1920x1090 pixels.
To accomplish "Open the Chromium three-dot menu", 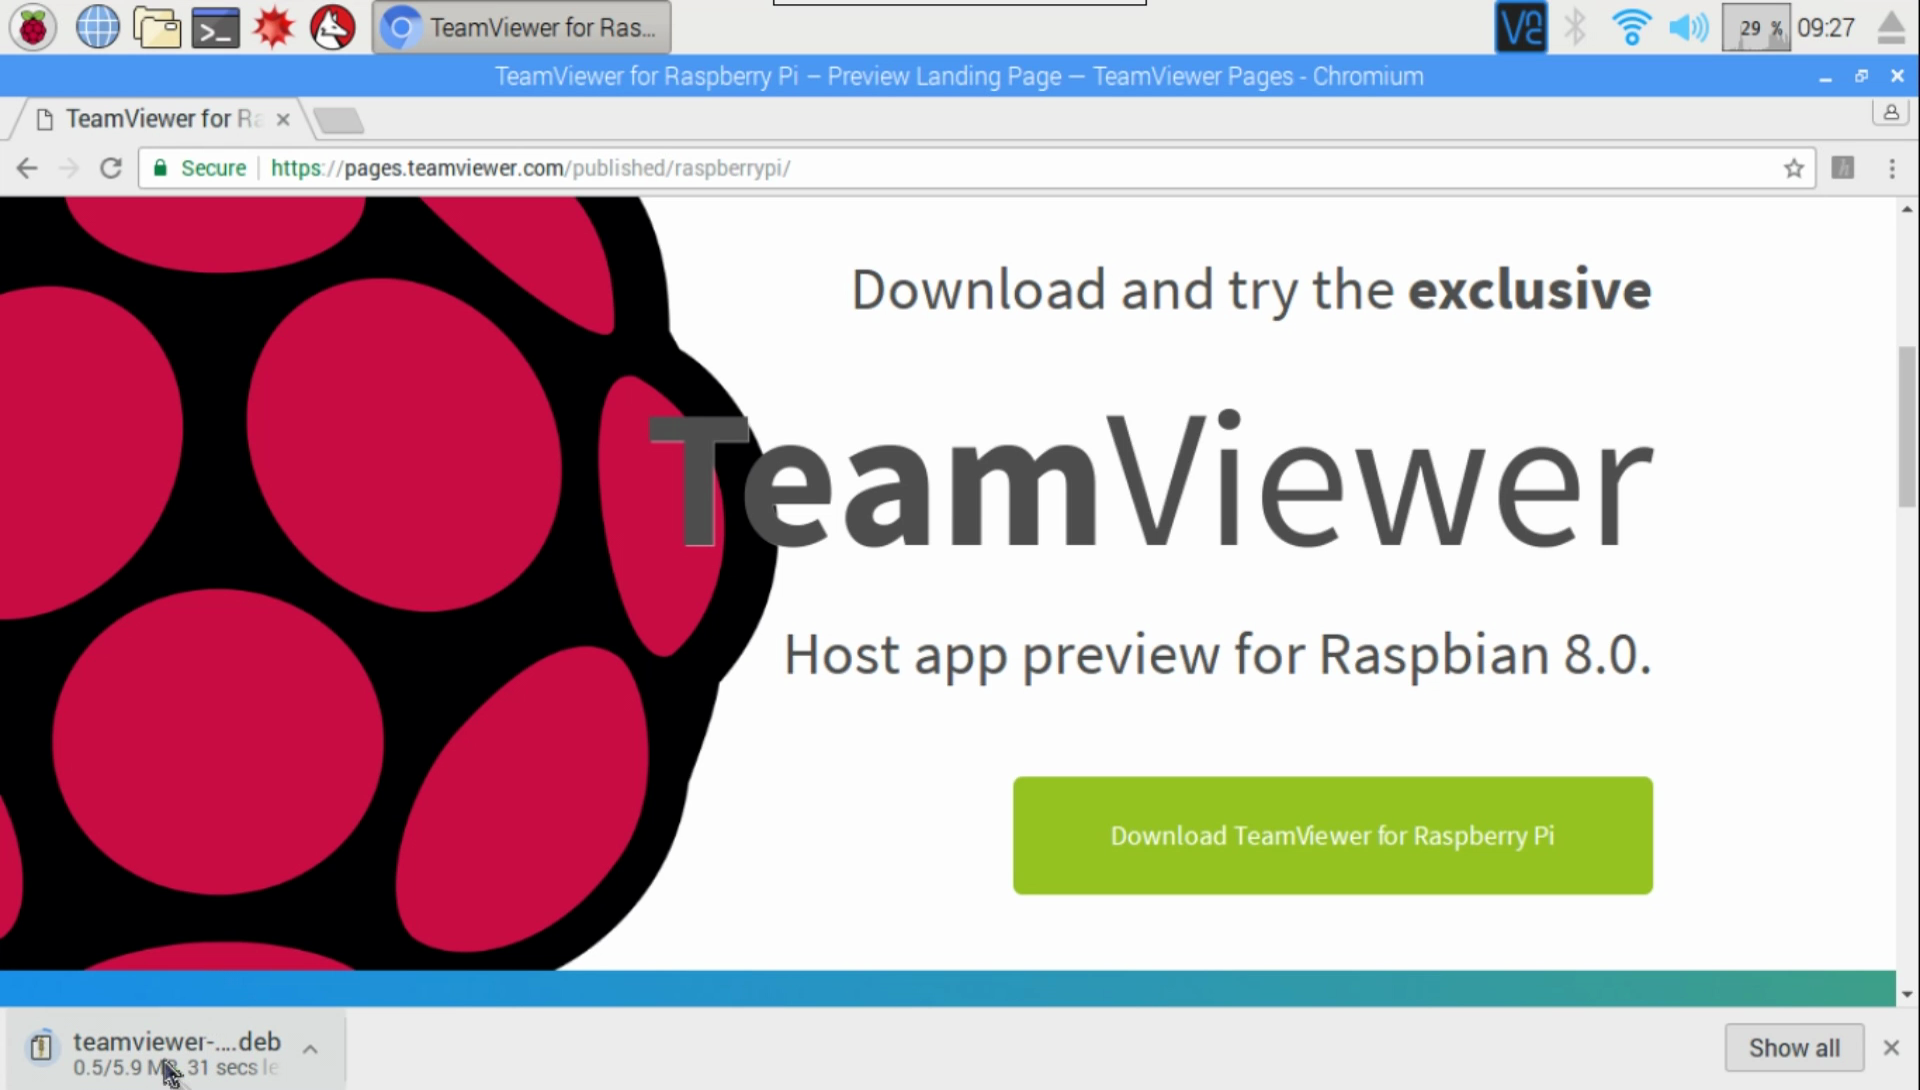I will click(1892, 168).
